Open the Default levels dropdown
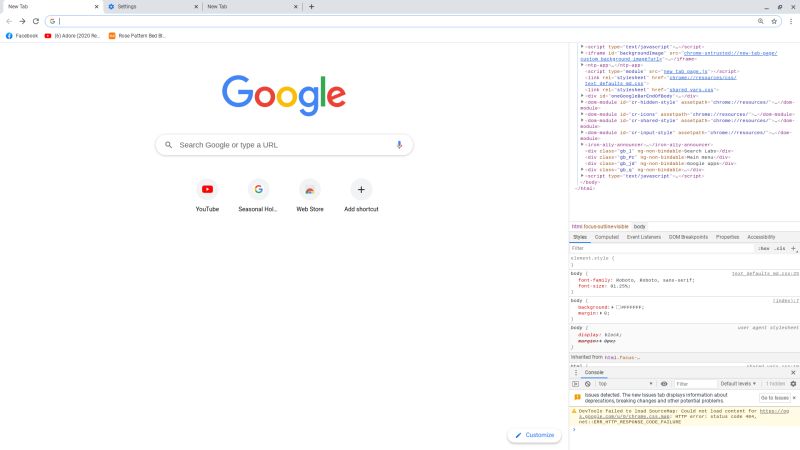This screenshot has height=450, width=800. (738, 384)
